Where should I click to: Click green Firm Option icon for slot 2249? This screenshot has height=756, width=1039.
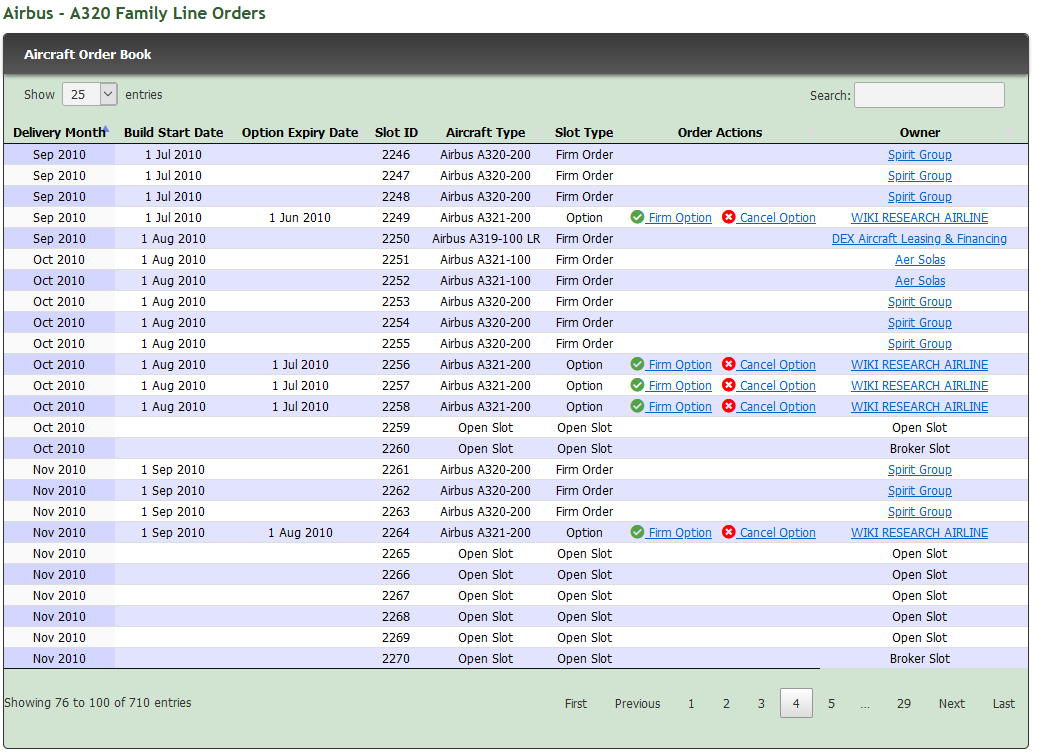coord(637,217)
